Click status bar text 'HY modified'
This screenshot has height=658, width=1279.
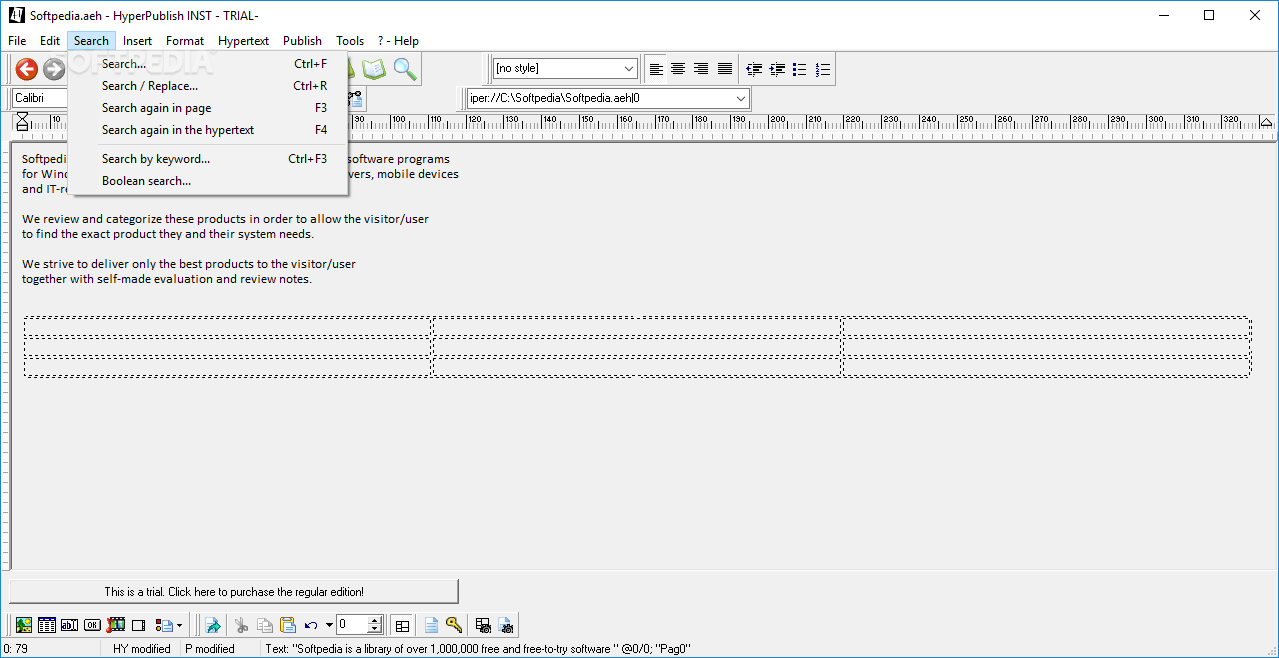point(142,649)
